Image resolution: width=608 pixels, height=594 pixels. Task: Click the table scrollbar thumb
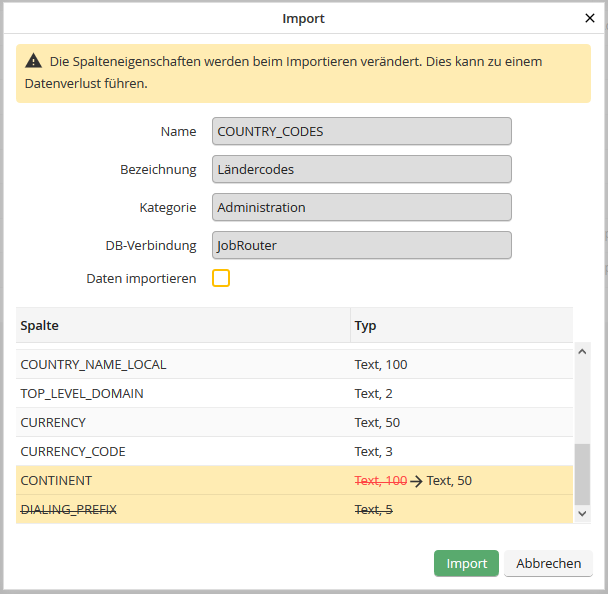coord(584,474)
